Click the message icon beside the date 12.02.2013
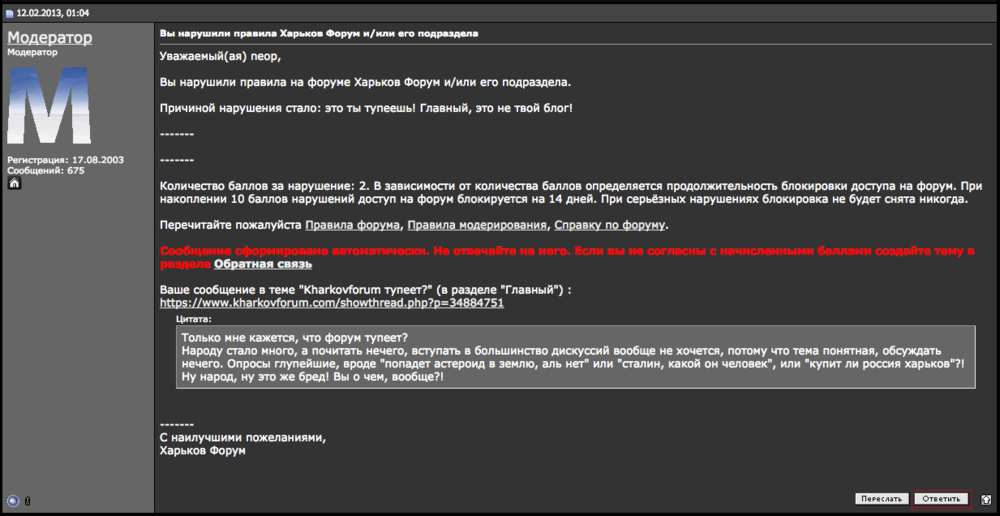1000x516 pixels. (x=10, y=12)
